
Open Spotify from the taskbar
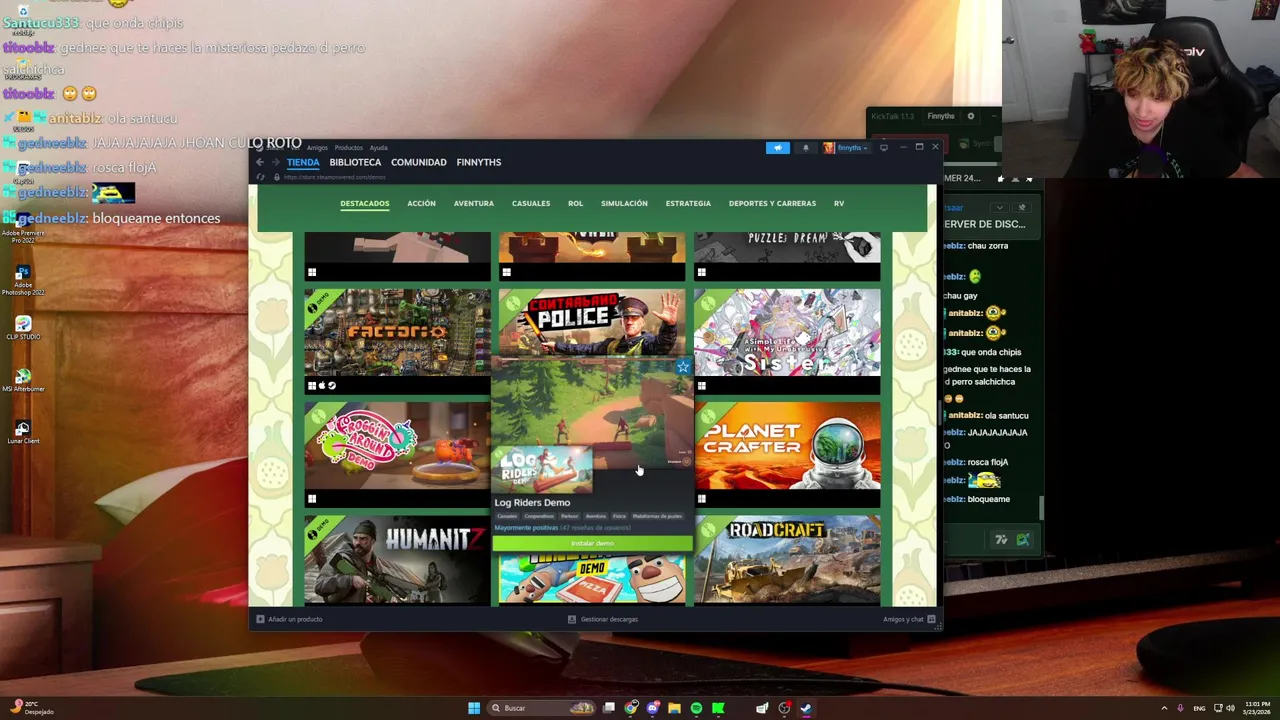pos(696,708)
